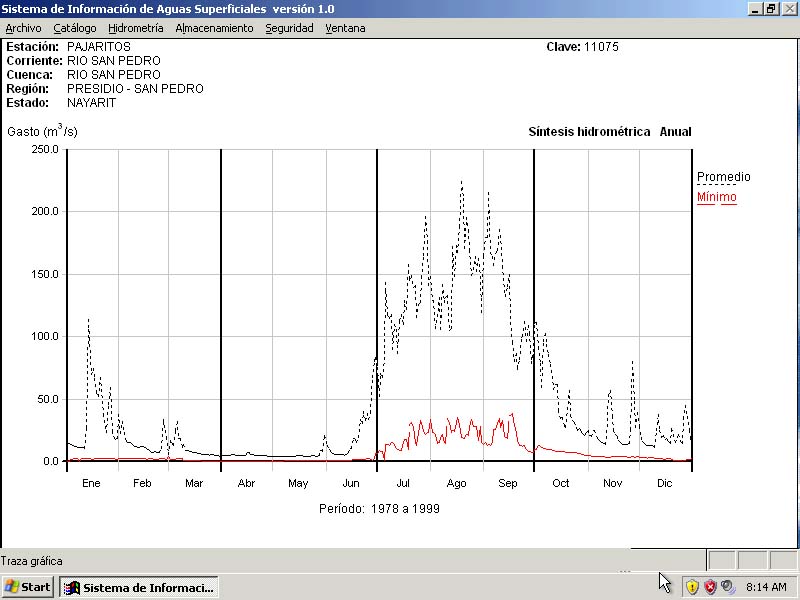Click the Período 1978 a 1999 caption
The height and width of the screenshot is (600, 800).
pyautogui.click(x=379, y=508)
